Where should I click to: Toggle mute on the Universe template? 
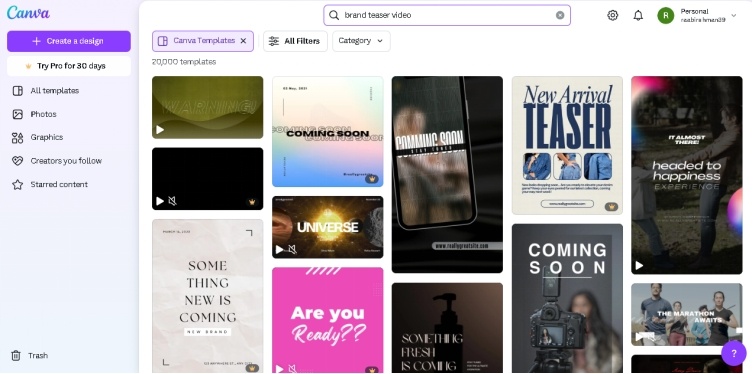[292, 250]
